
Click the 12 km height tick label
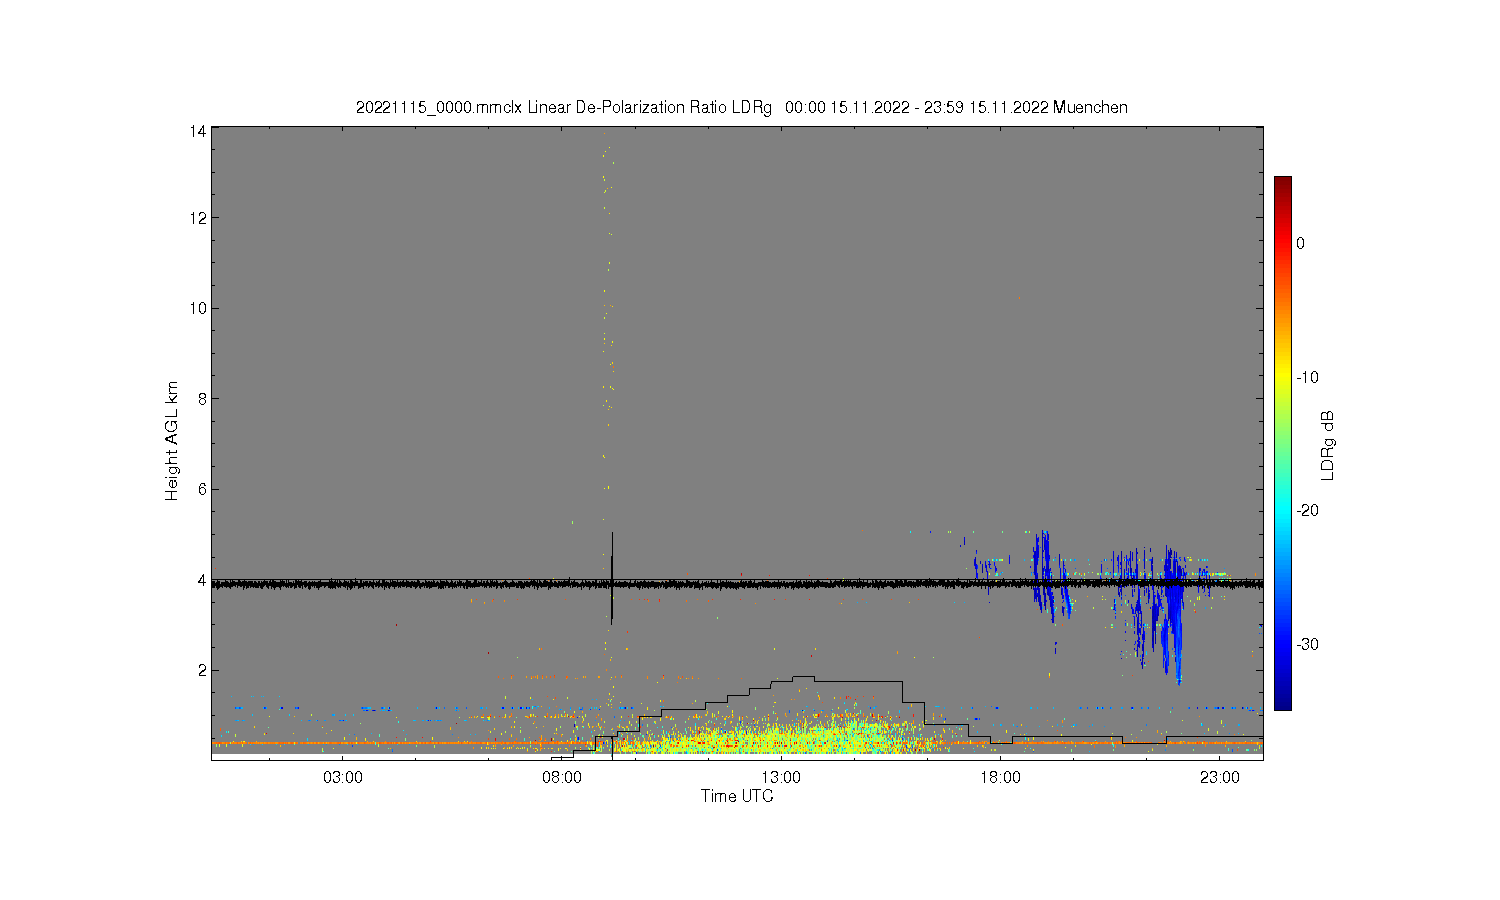[198, 218]
